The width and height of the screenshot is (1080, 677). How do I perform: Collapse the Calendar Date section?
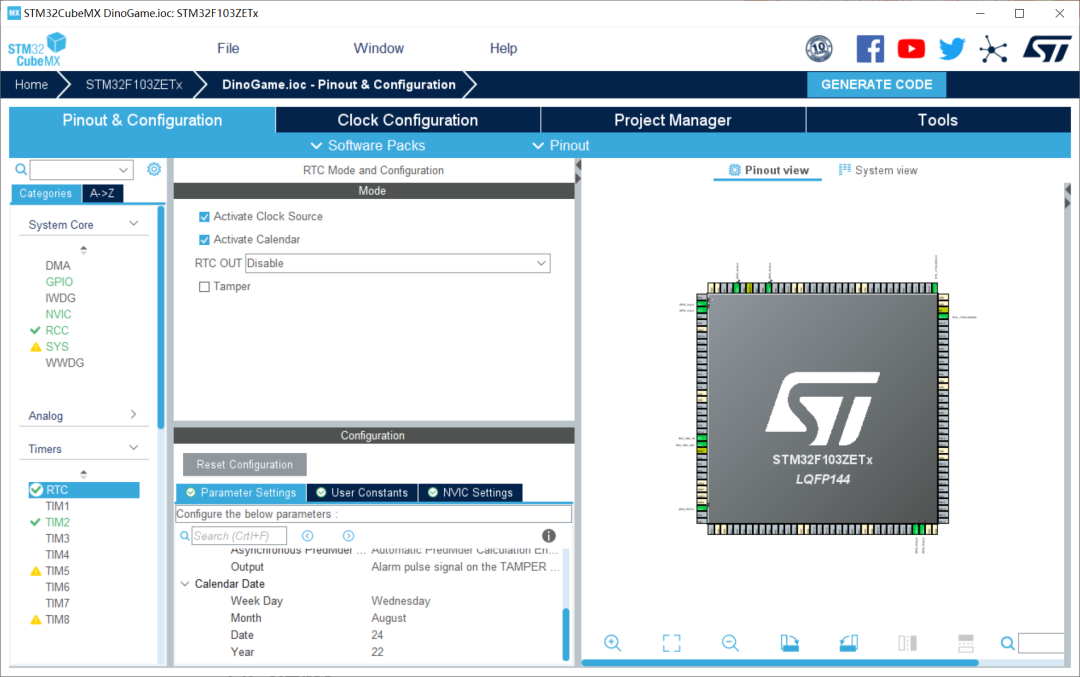(185, 584)
